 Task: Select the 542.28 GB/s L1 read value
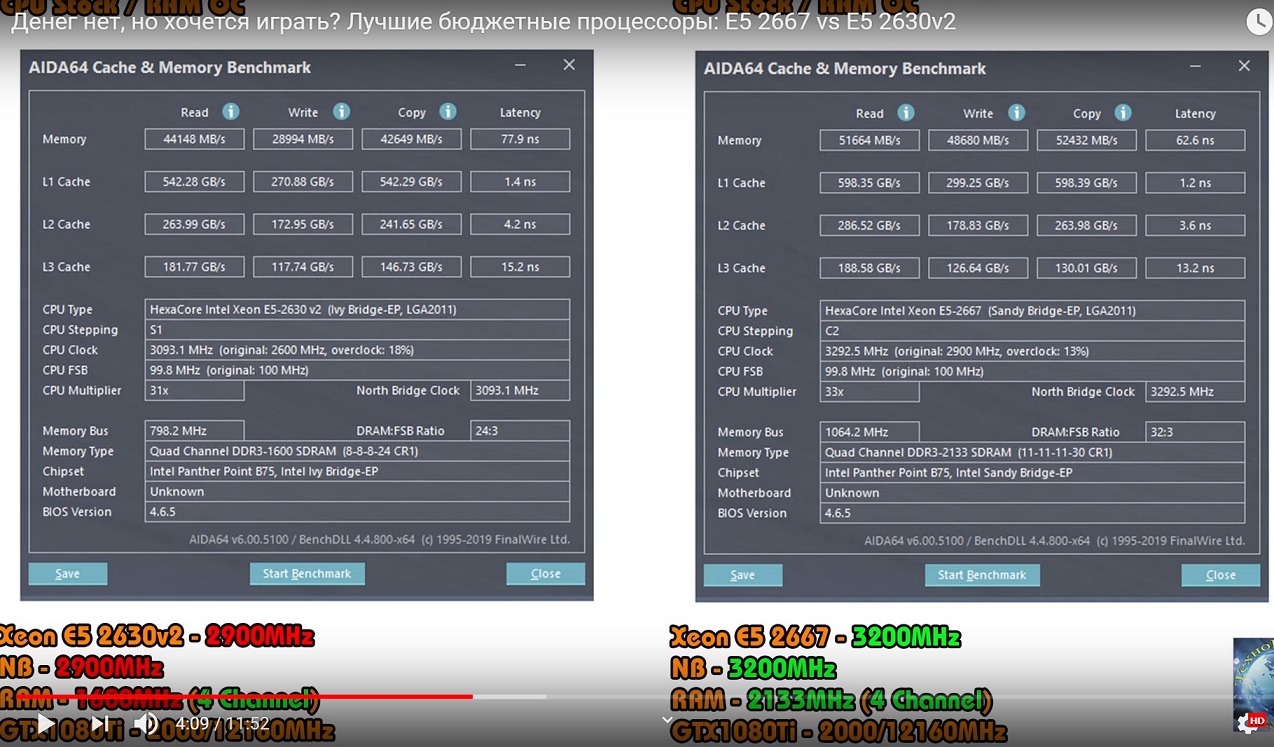click(x=195, y=182)
